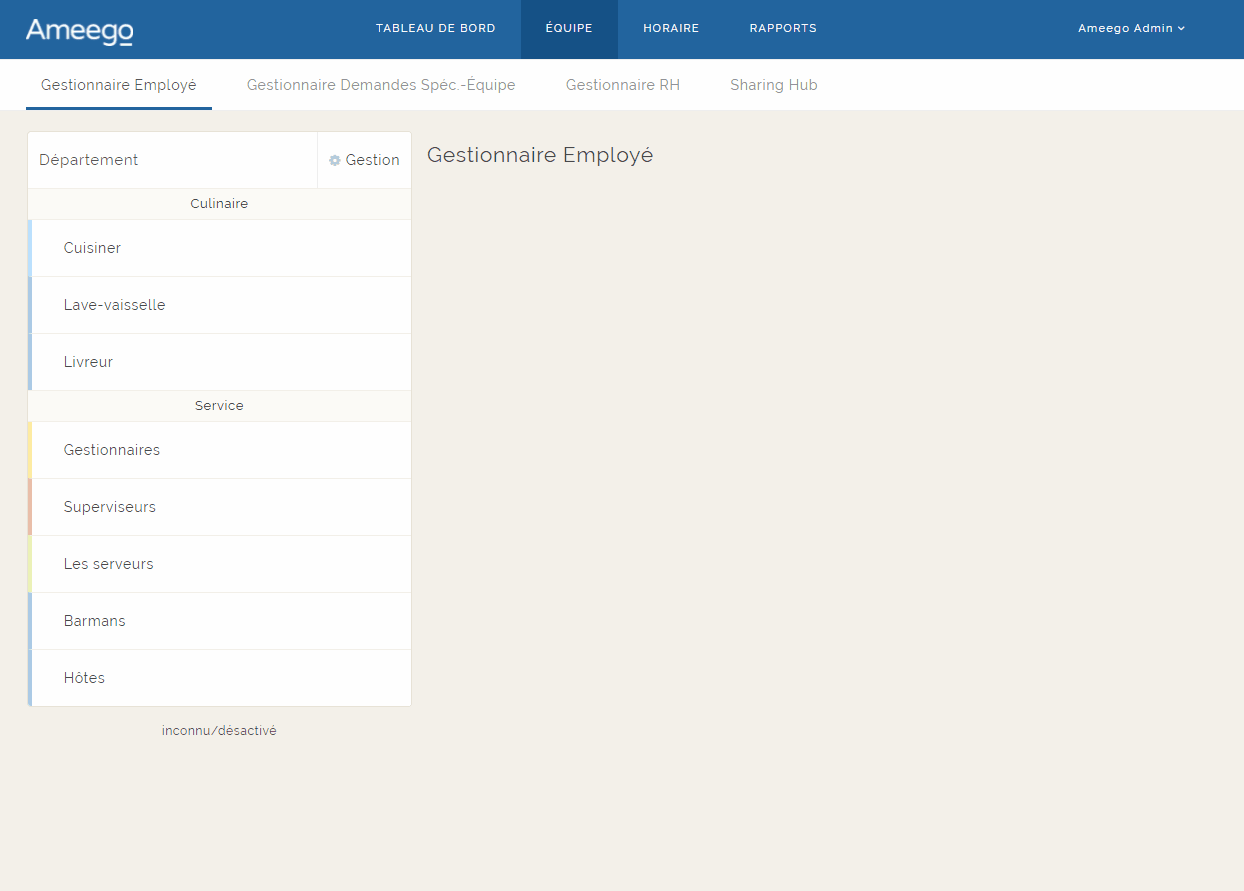The image size is (1244, 891).
Task: Choose the Barmans department
Action: (94, 621)
